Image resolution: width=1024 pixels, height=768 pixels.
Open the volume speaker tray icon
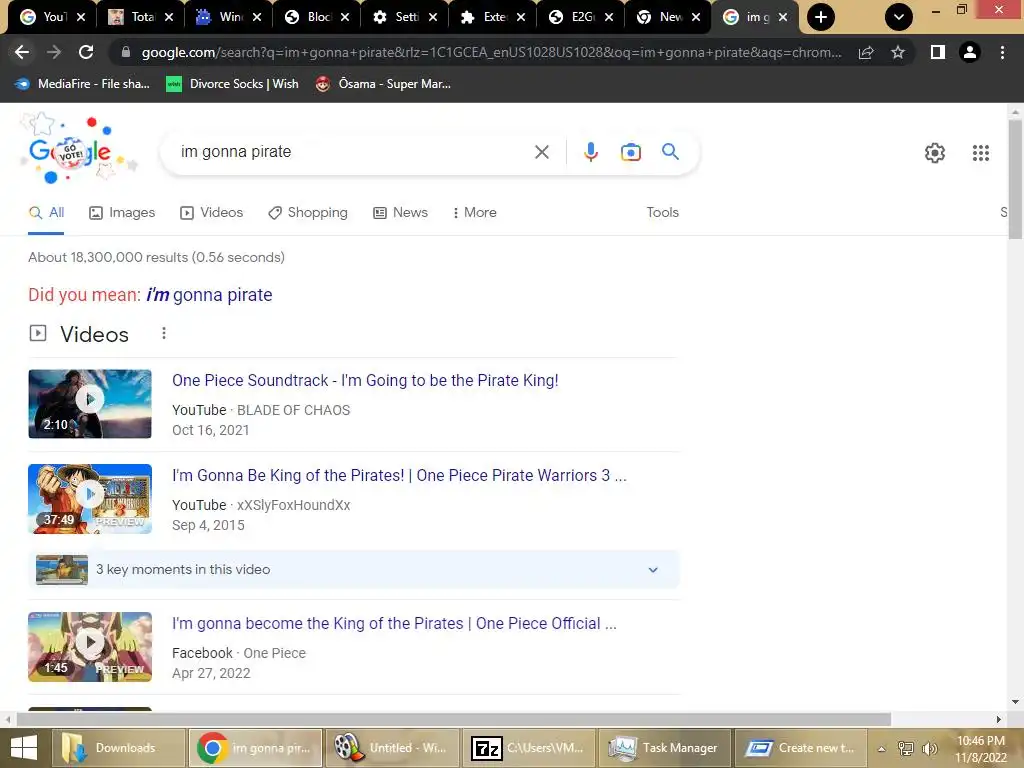coord(929,748)
